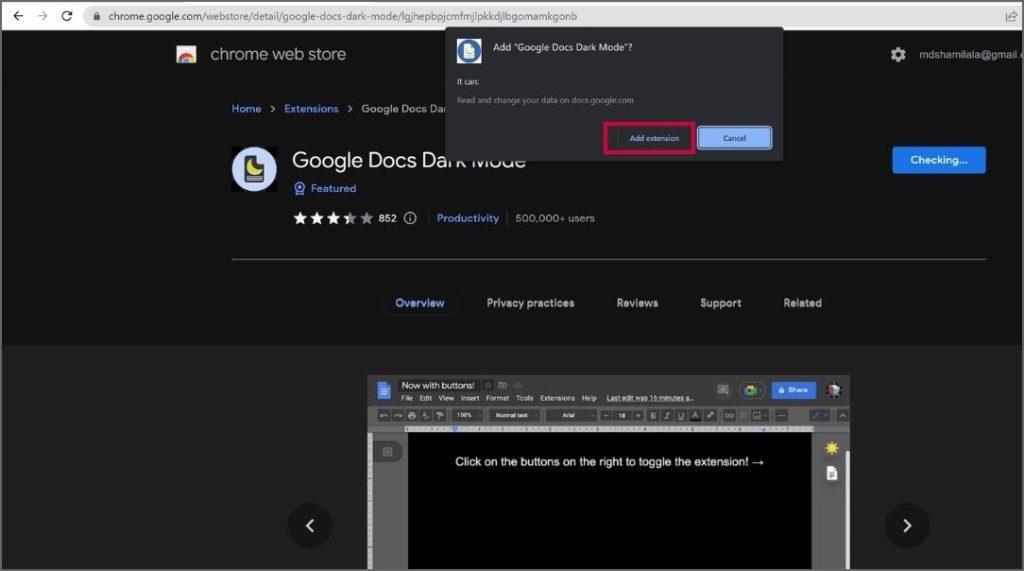The width and height of the screenshot is (1024, 571).
Task: Click the Extensions menu in the preview
Action: [557, 398]
